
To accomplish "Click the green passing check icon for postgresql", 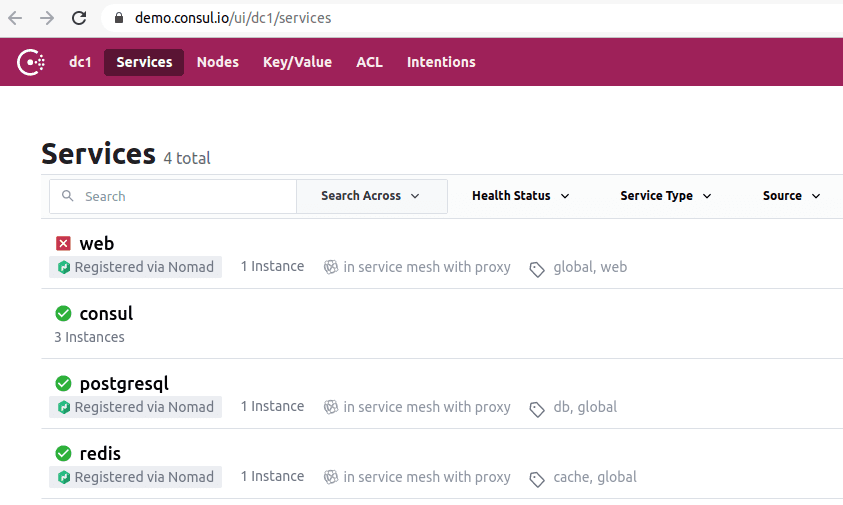I will coord(63,383).
